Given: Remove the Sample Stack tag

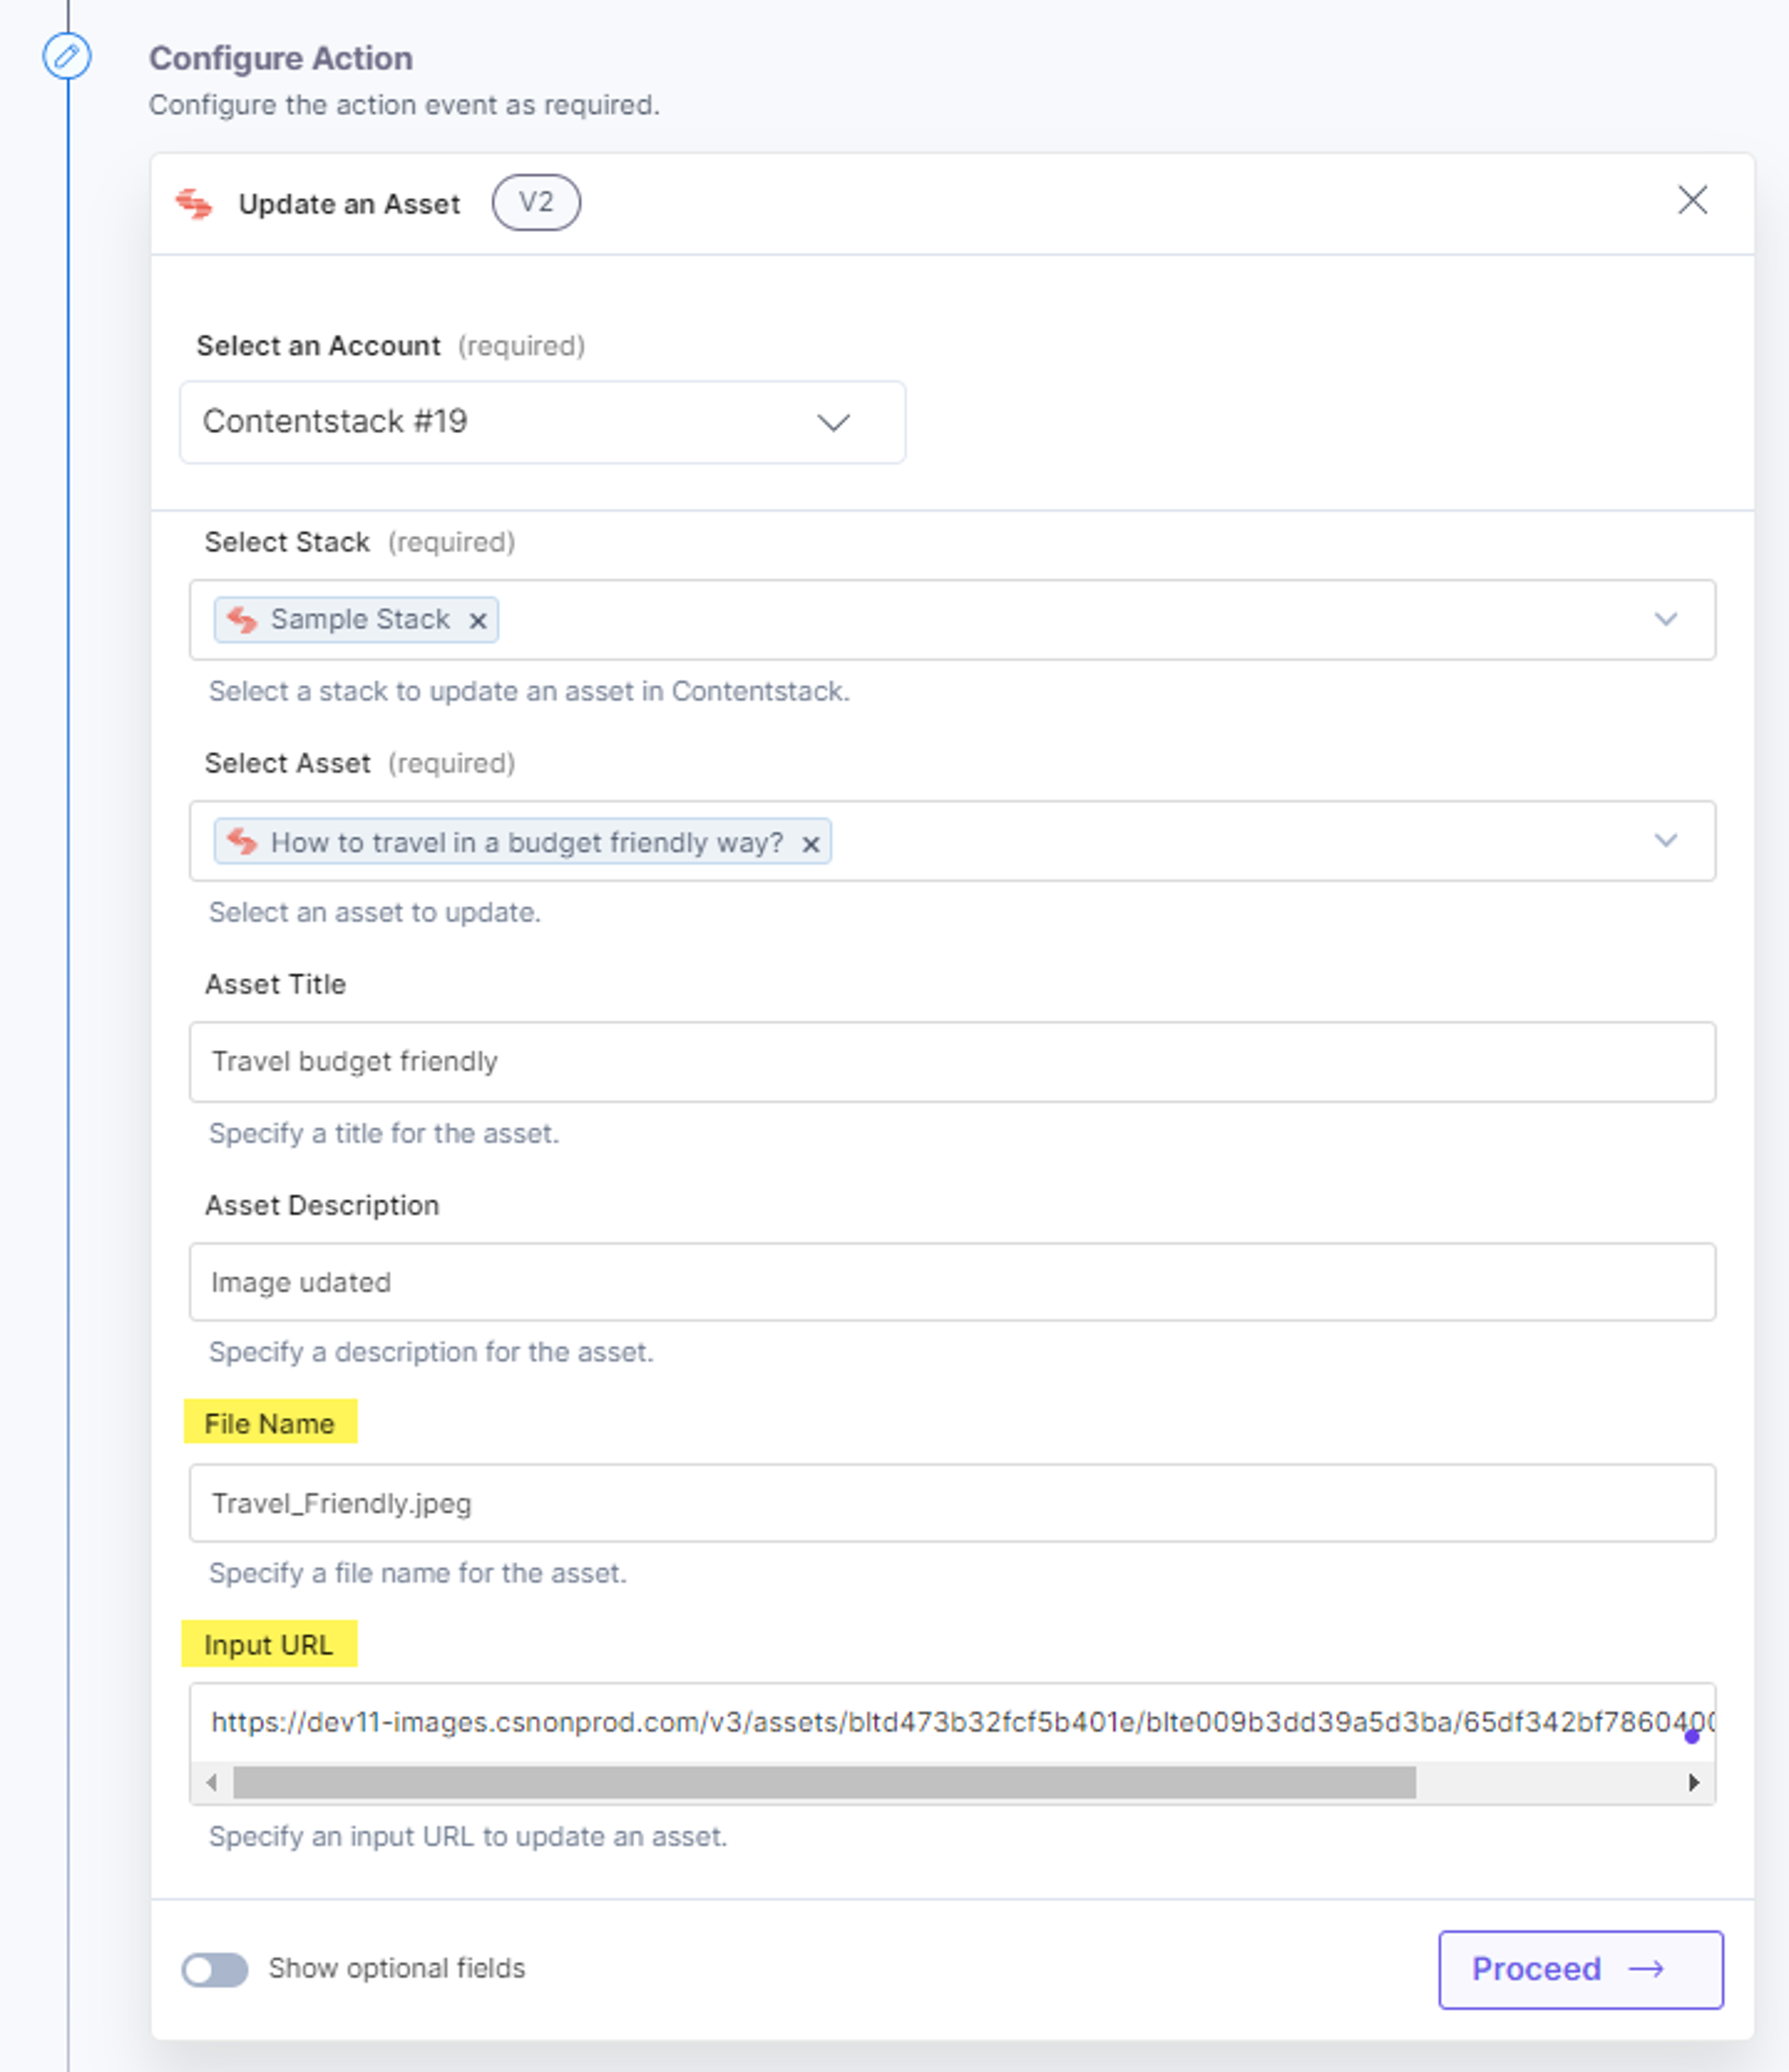Looking at the screenshot, I should coord(478,621).
